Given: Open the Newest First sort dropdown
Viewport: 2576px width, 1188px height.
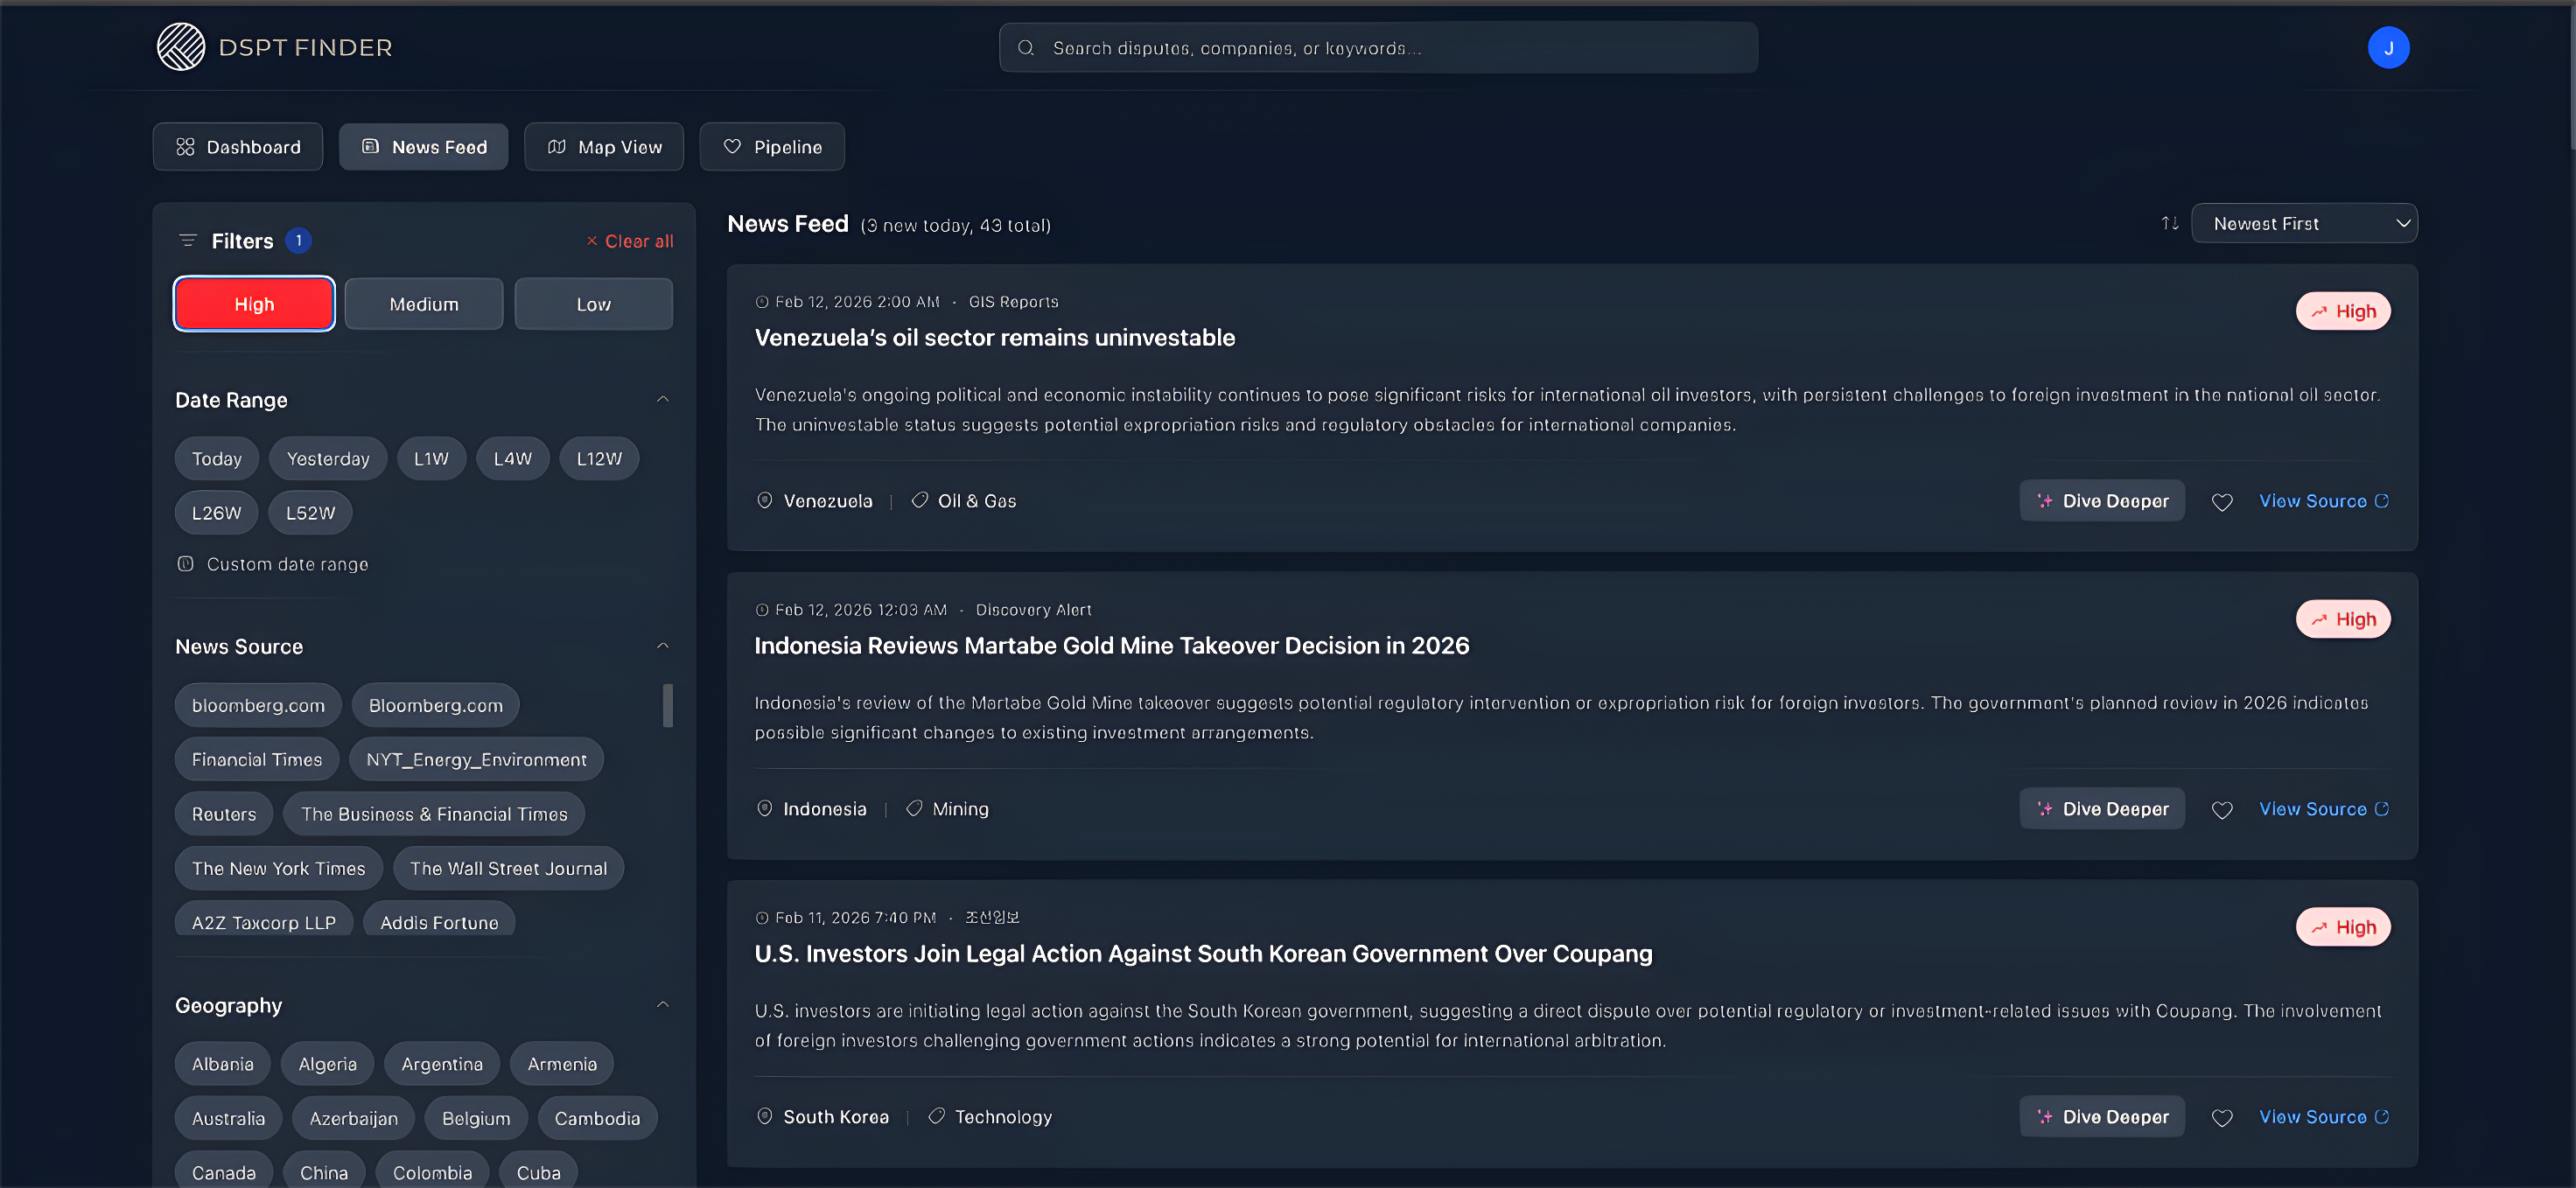Looking at the screenshot, I should tap(2304, 223).
